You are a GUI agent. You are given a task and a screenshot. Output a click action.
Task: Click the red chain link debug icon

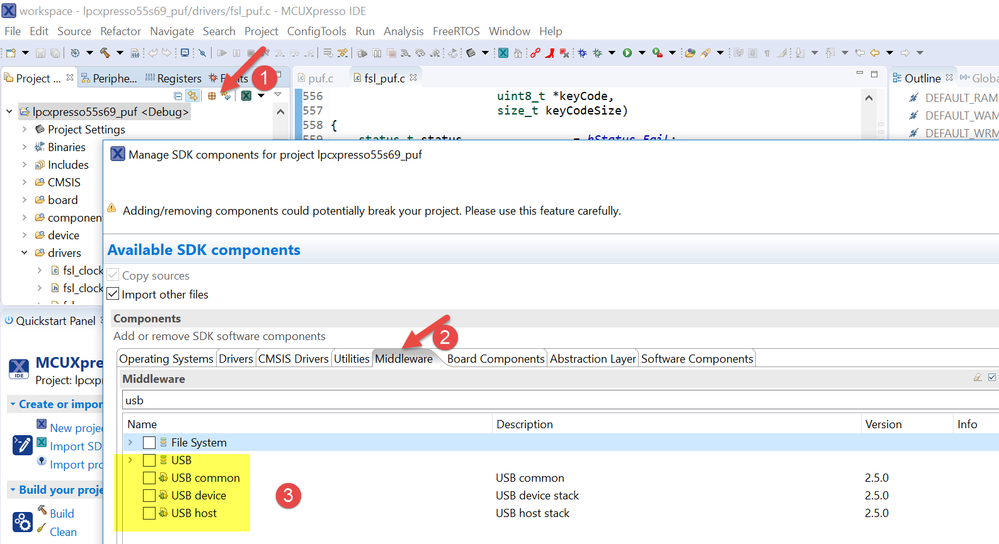pos(535,53)
